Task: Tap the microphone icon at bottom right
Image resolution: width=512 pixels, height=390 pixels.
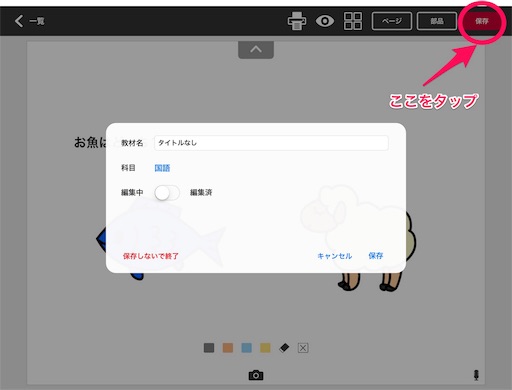Action: tap(476, 375)
